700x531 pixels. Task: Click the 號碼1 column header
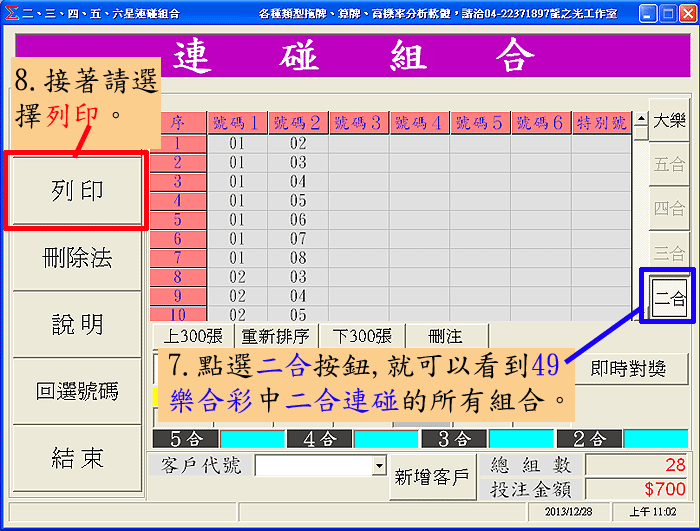[x=238, y=123]
